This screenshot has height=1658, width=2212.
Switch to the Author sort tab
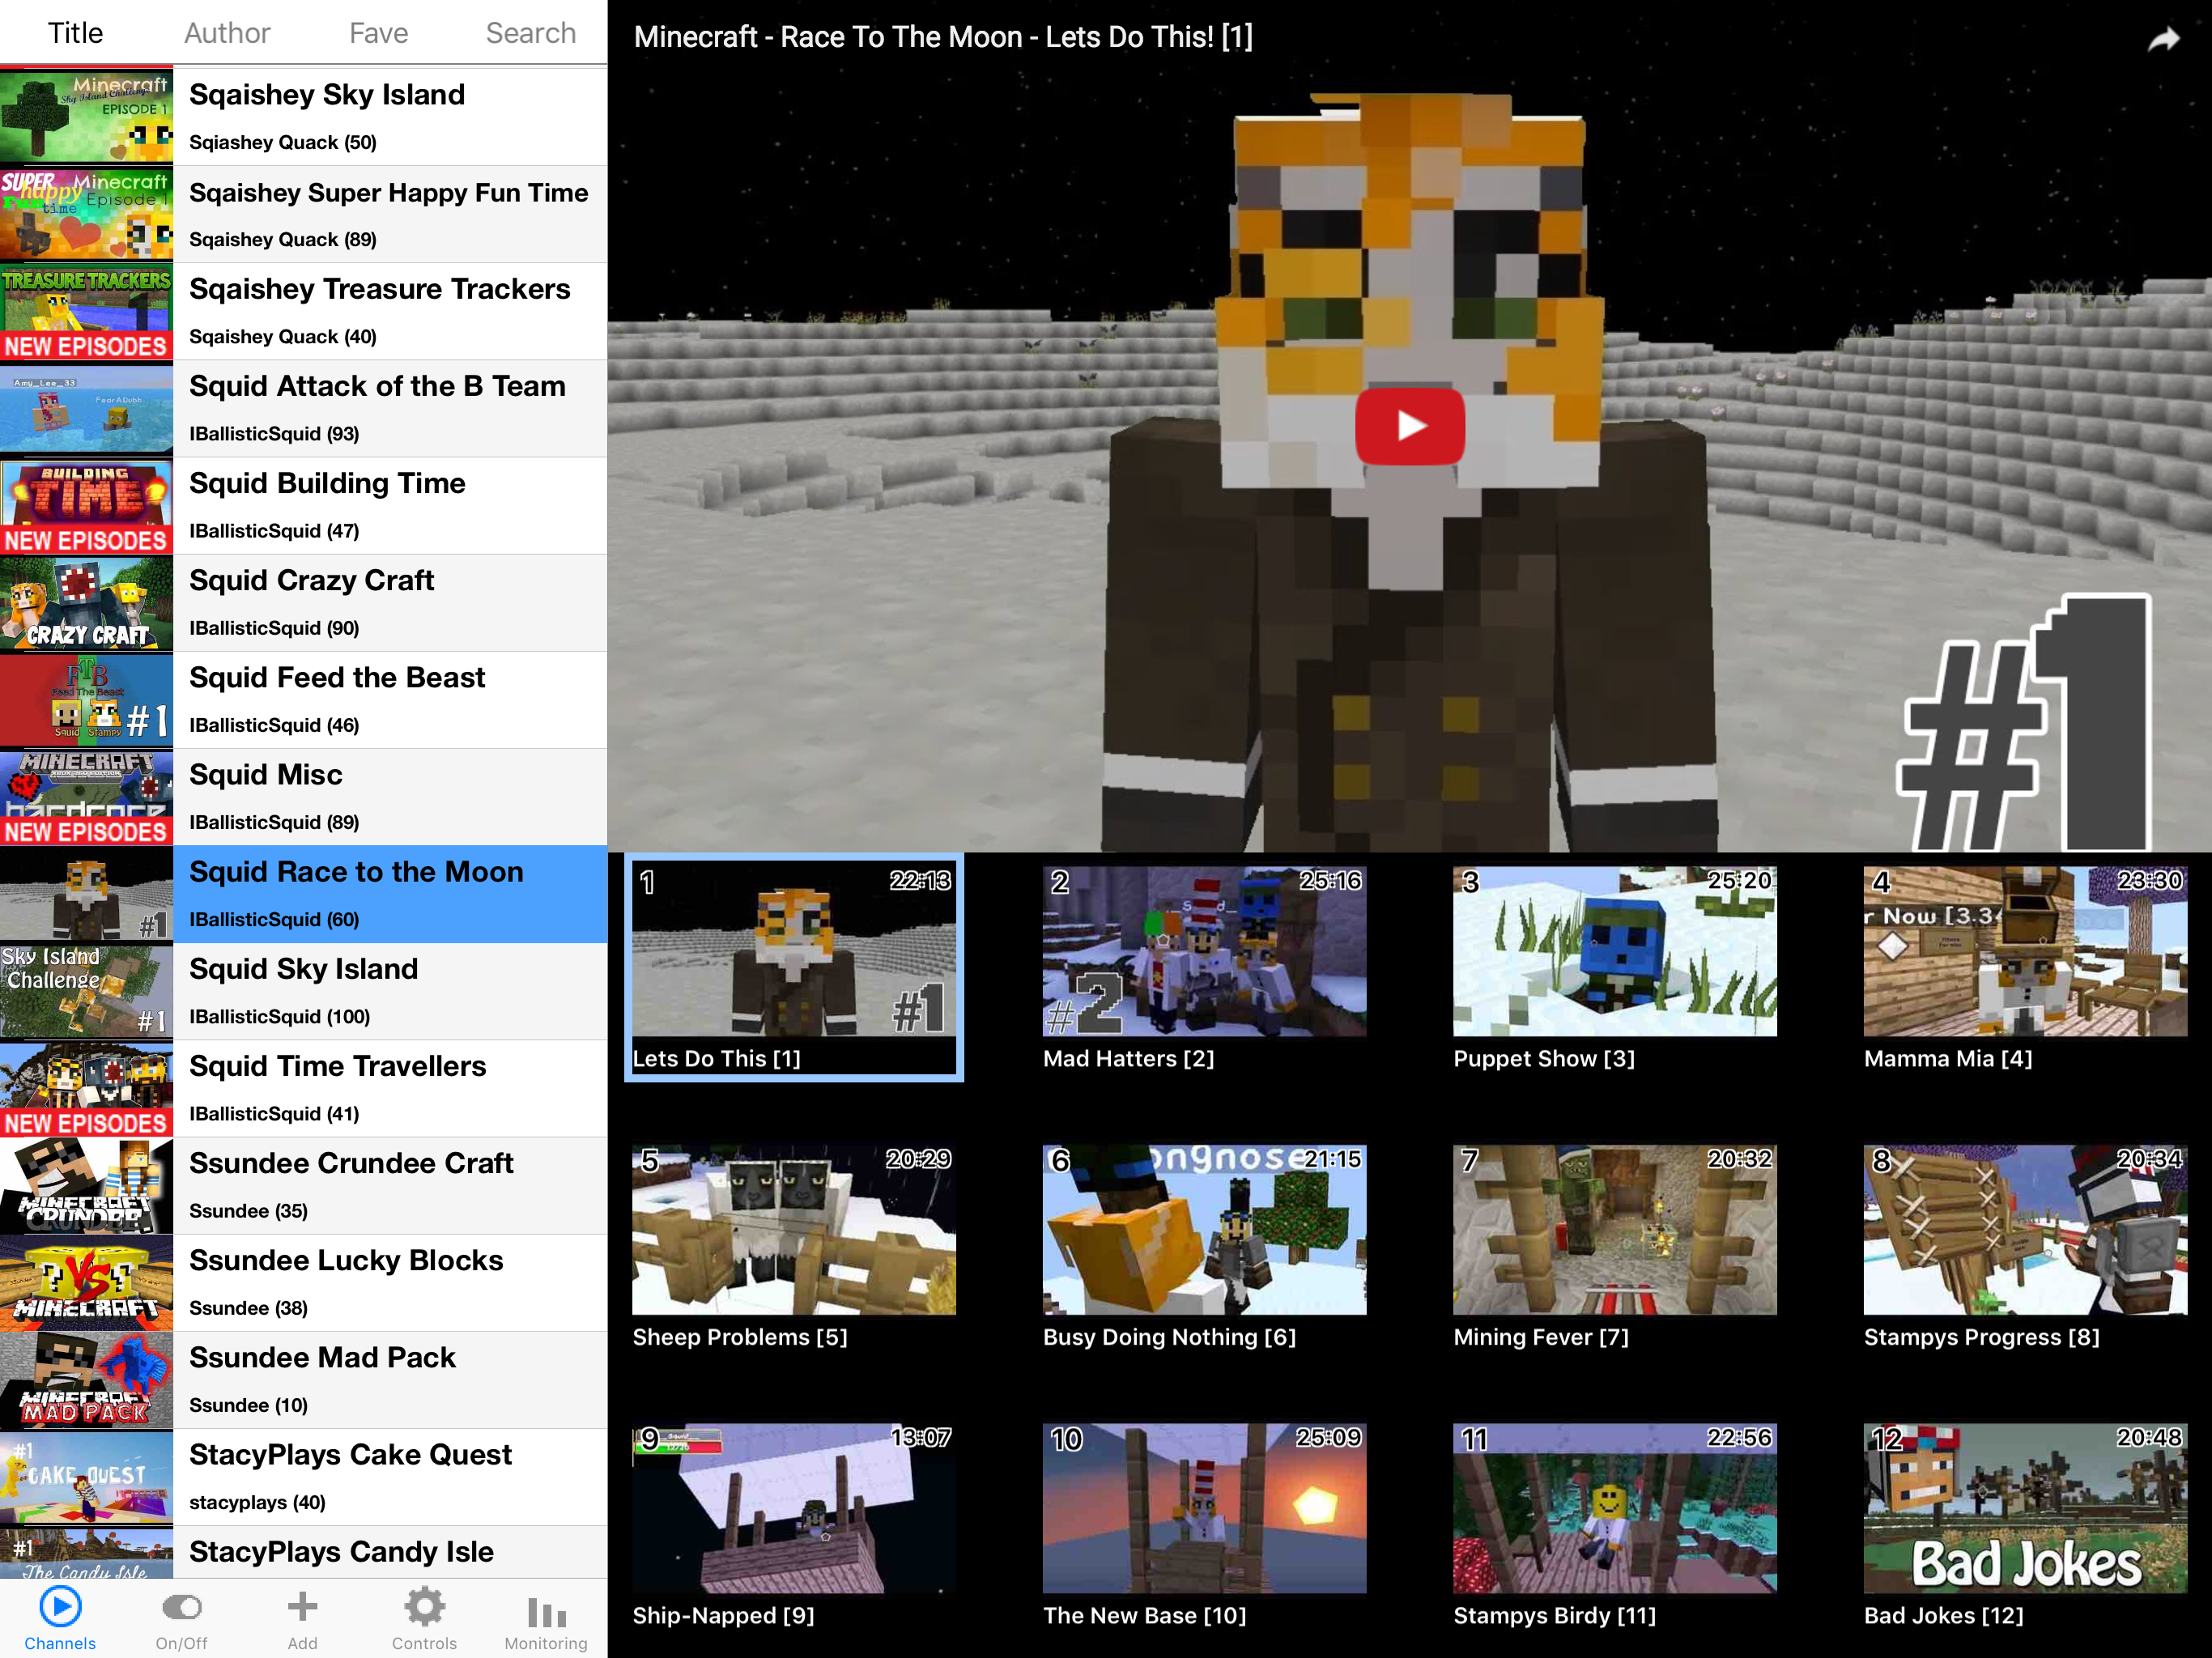pyautogui.click(x=227, y=33)
